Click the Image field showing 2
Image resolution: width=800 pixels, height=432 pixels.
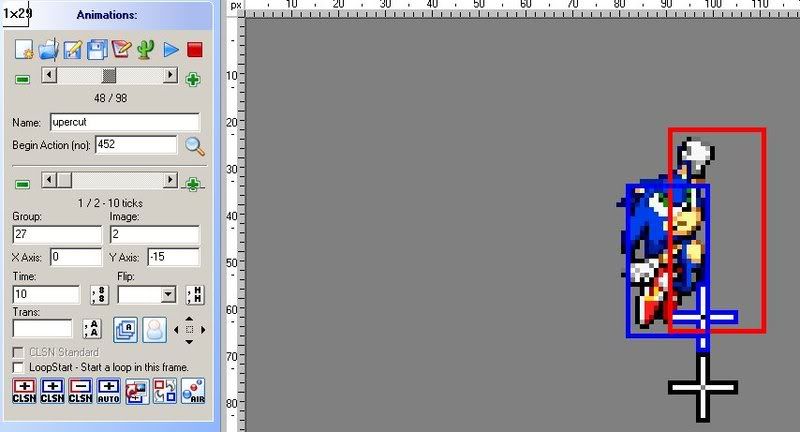point(155,235)
